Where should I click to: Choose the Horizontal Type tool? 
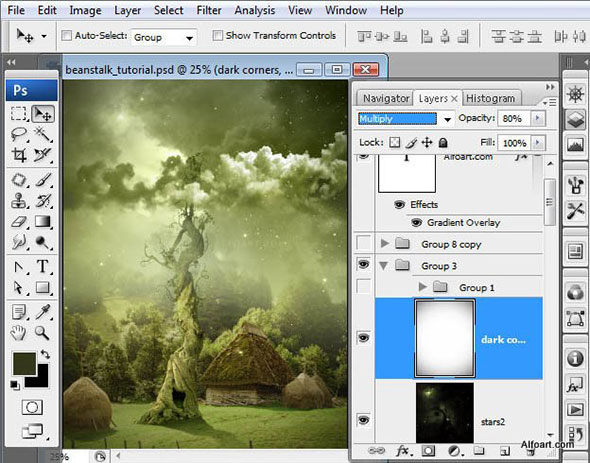[x=43, y=266]
